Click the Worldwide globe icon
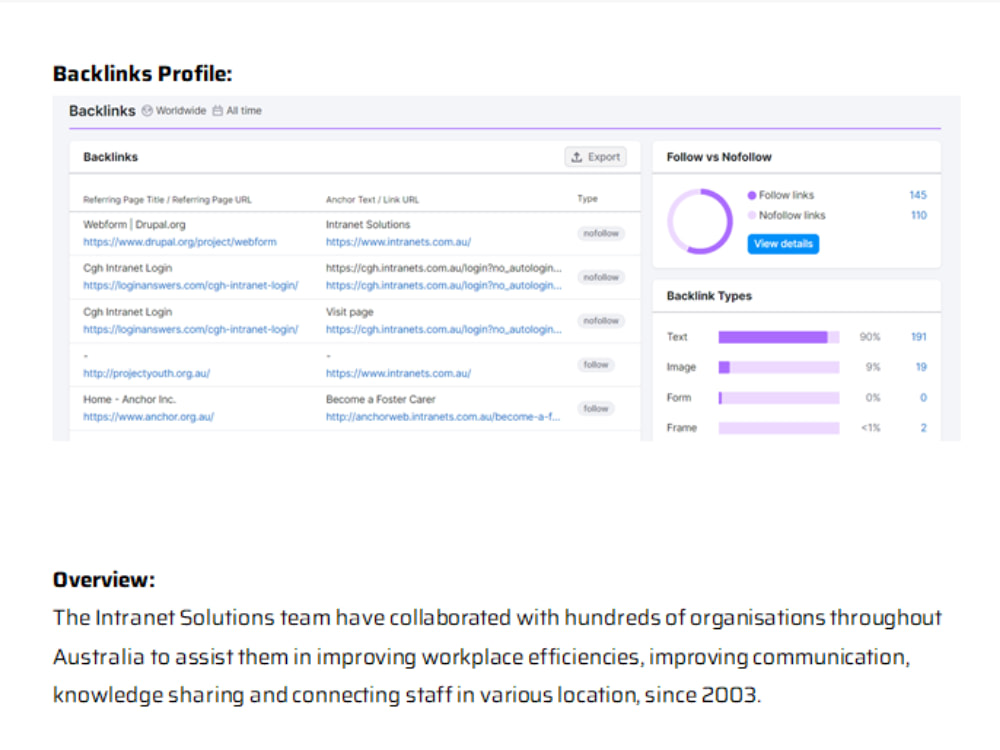Image resolution: width=1000 pixels, height=750 pixels. pos(147,111)
